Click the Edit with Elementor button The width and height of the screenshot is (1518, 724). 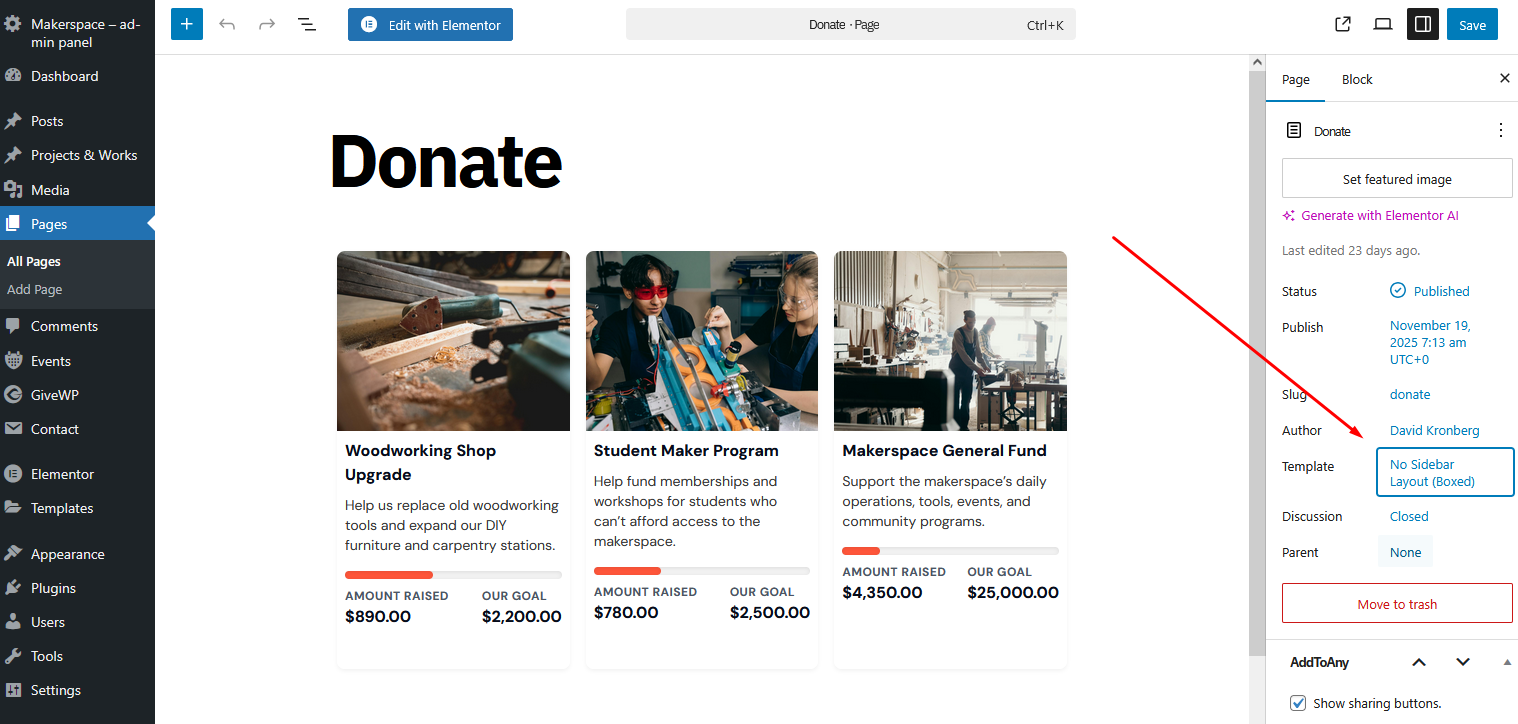(x=430, y=25)
